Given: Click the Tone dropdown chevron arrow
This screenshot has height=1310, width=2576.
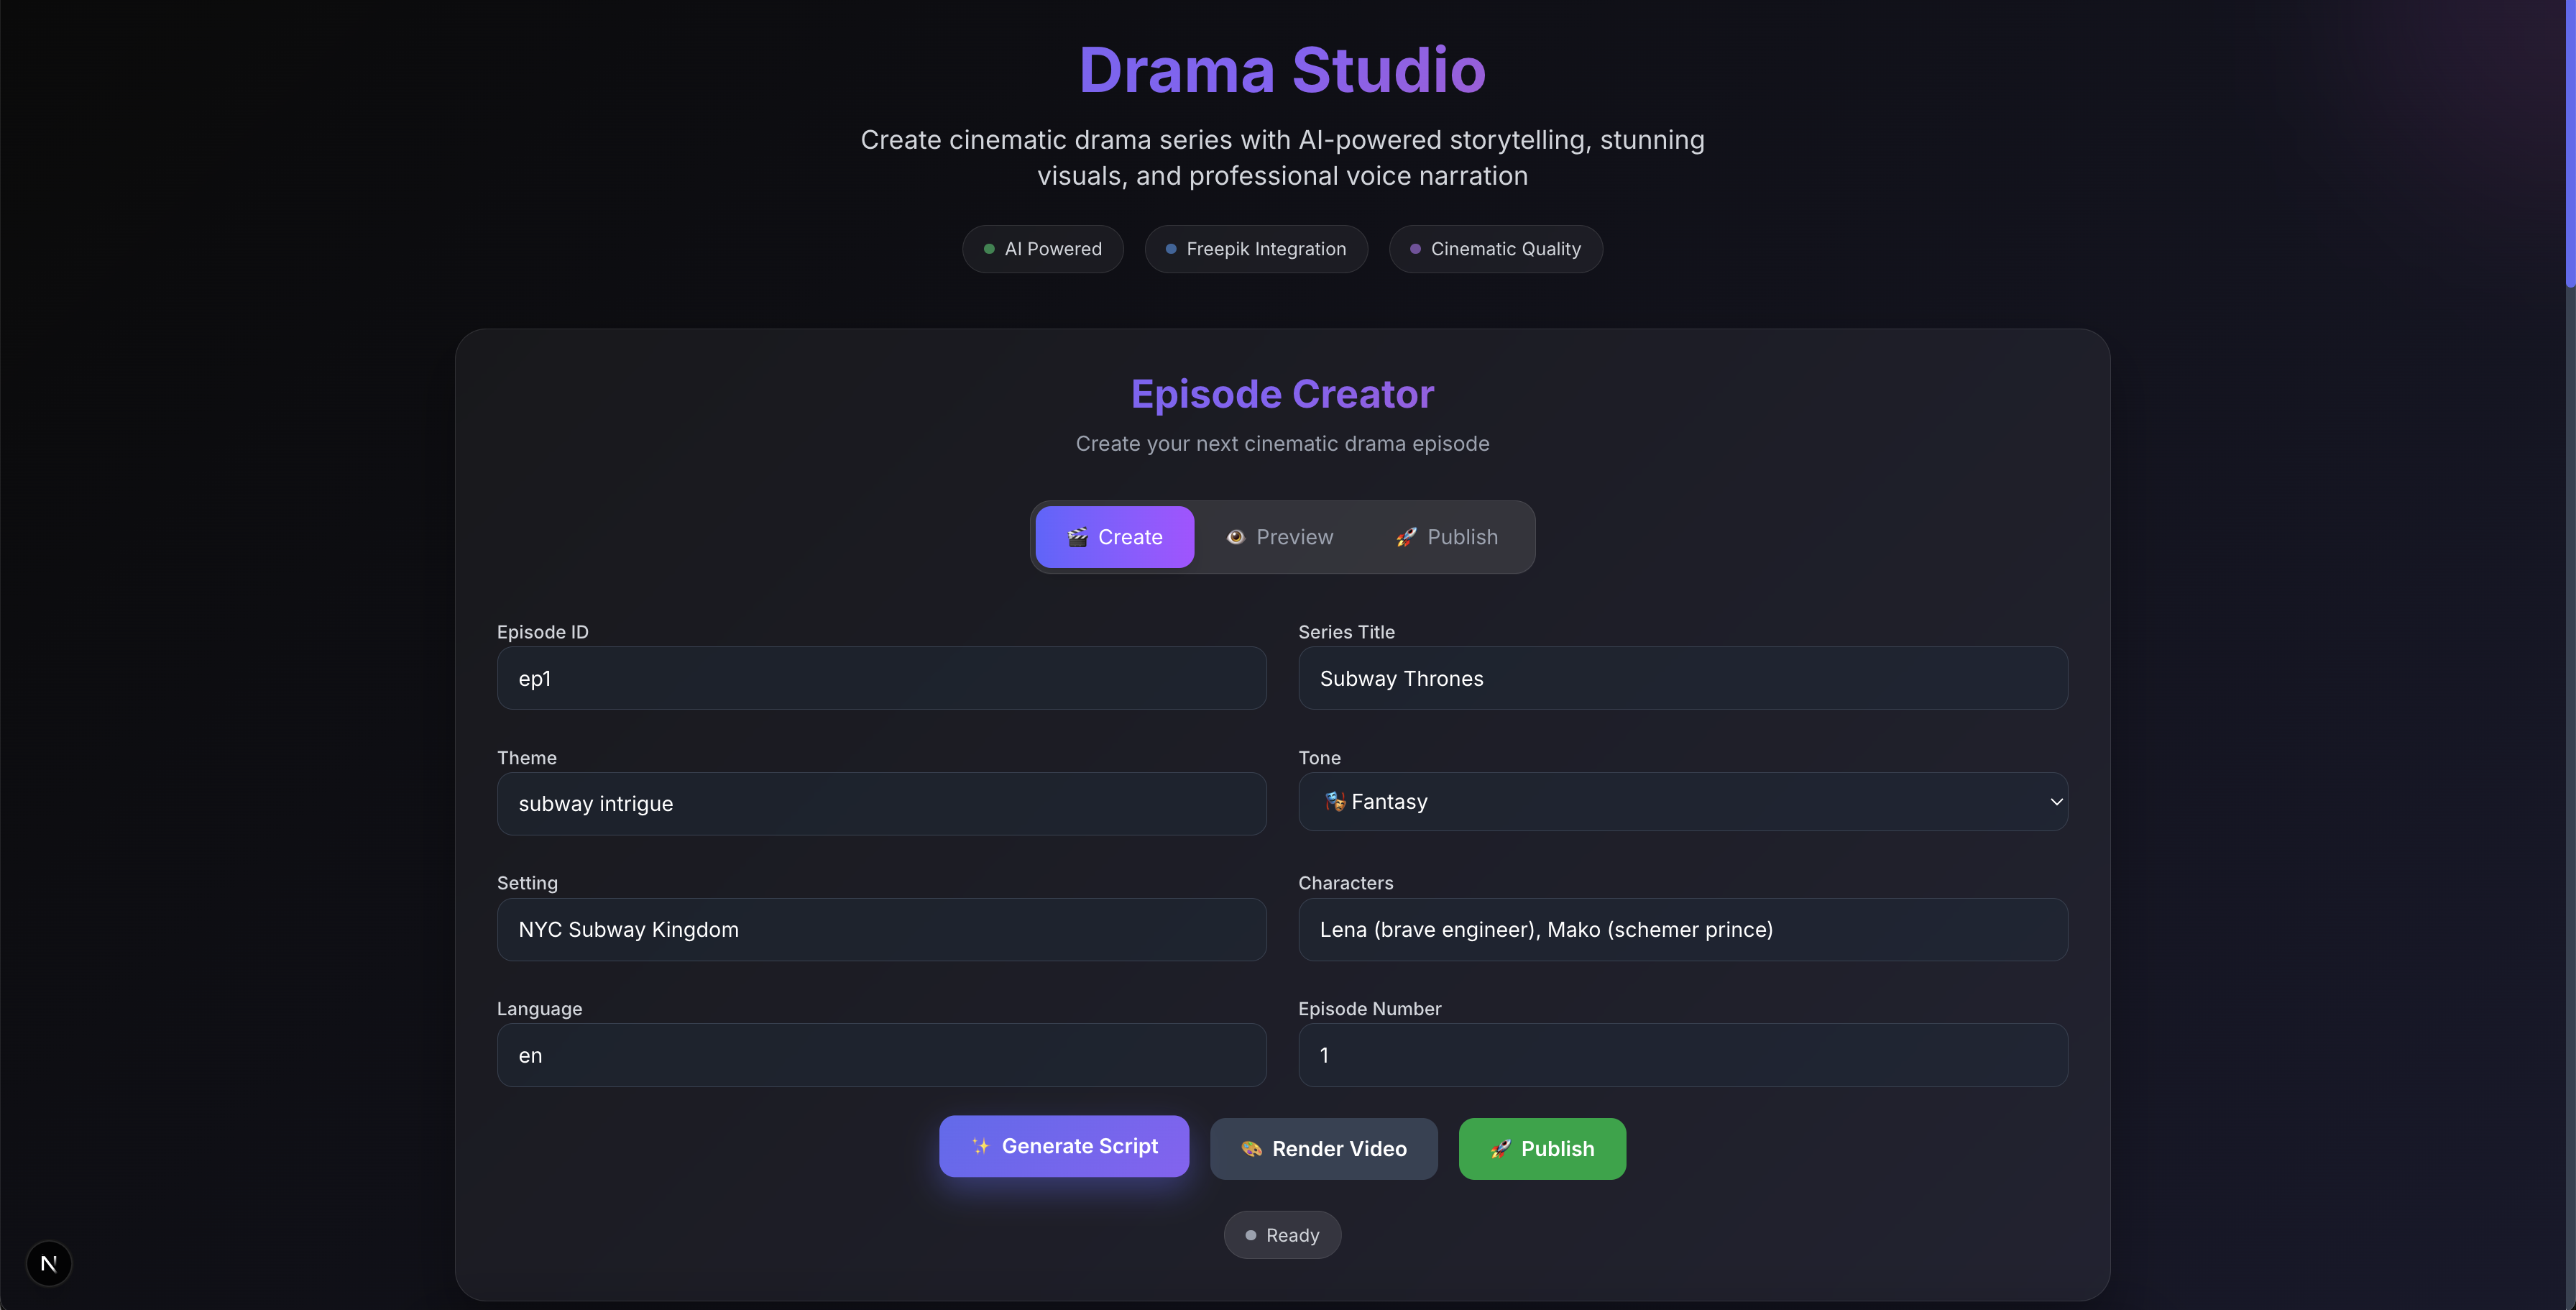Looking at the screenshot, I should [x=2056, y=801].
